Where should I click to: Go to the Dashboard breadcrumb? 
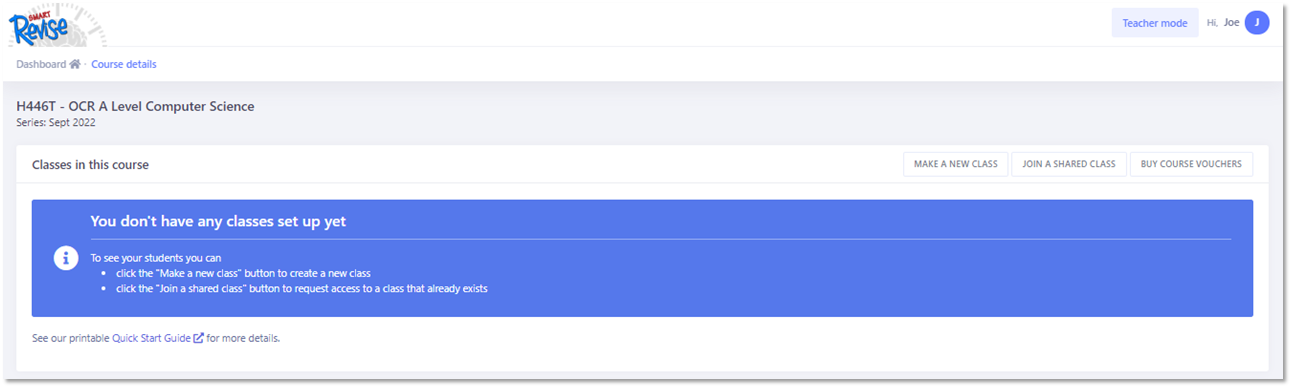41,64
